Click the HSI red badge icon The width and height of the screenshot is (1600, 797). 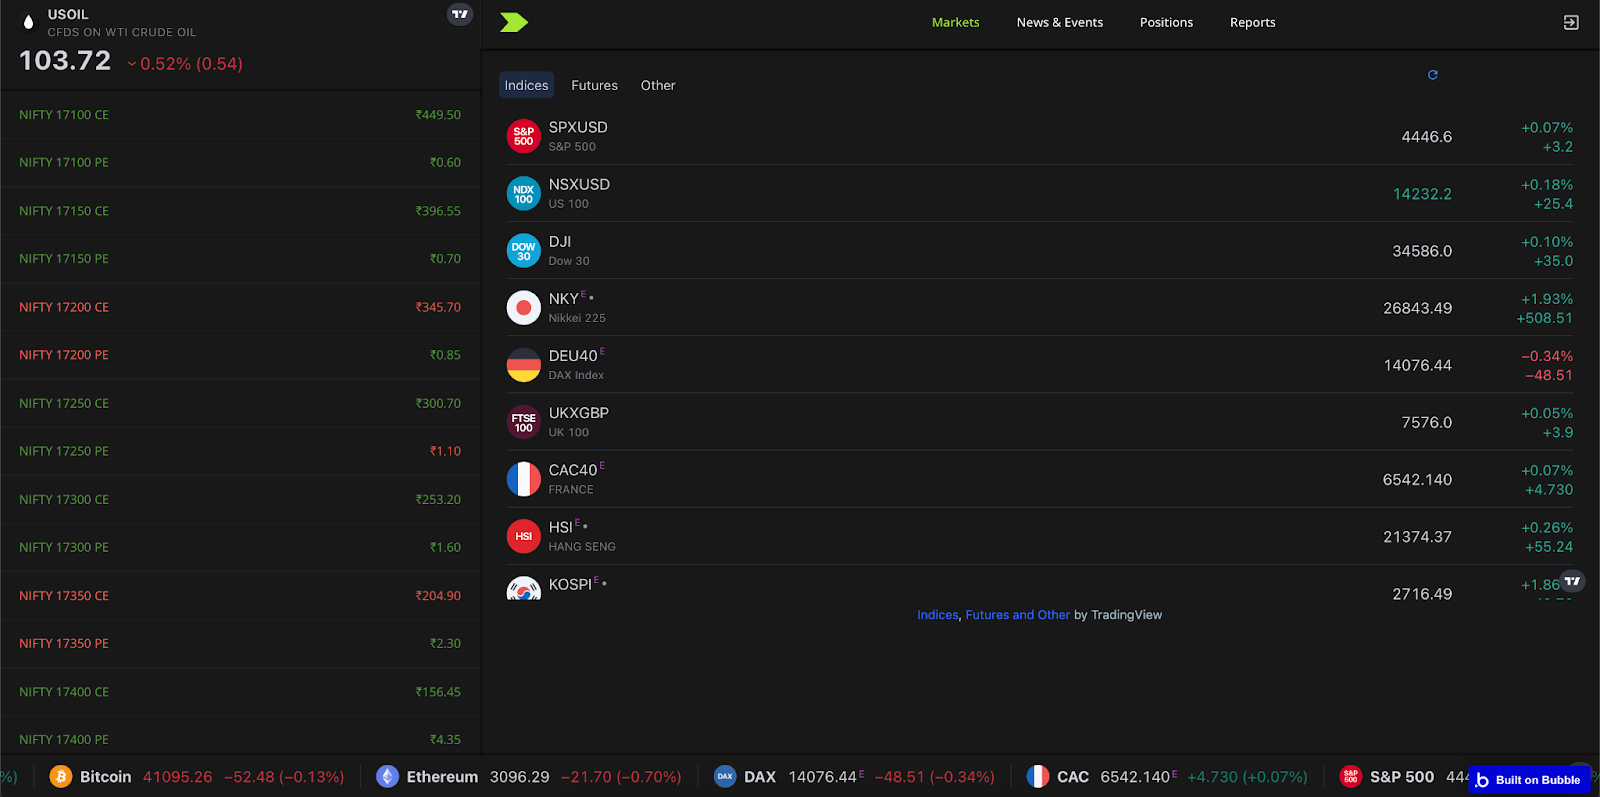pyautogui.click(x=523, y=536)
